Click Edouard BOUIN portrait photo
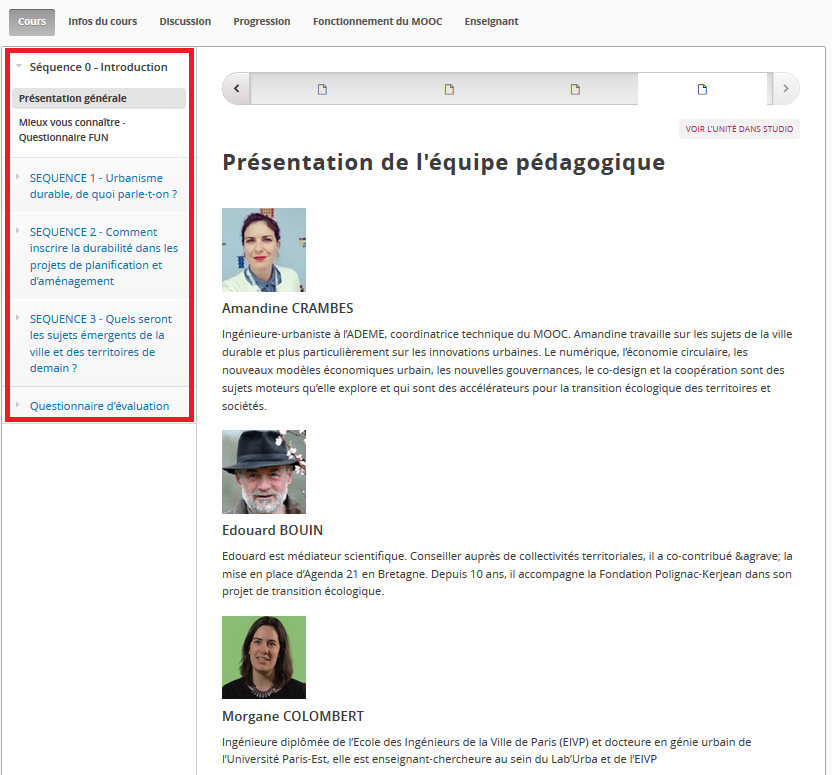The width and height of the screenshot is (832, 775). 264,472
